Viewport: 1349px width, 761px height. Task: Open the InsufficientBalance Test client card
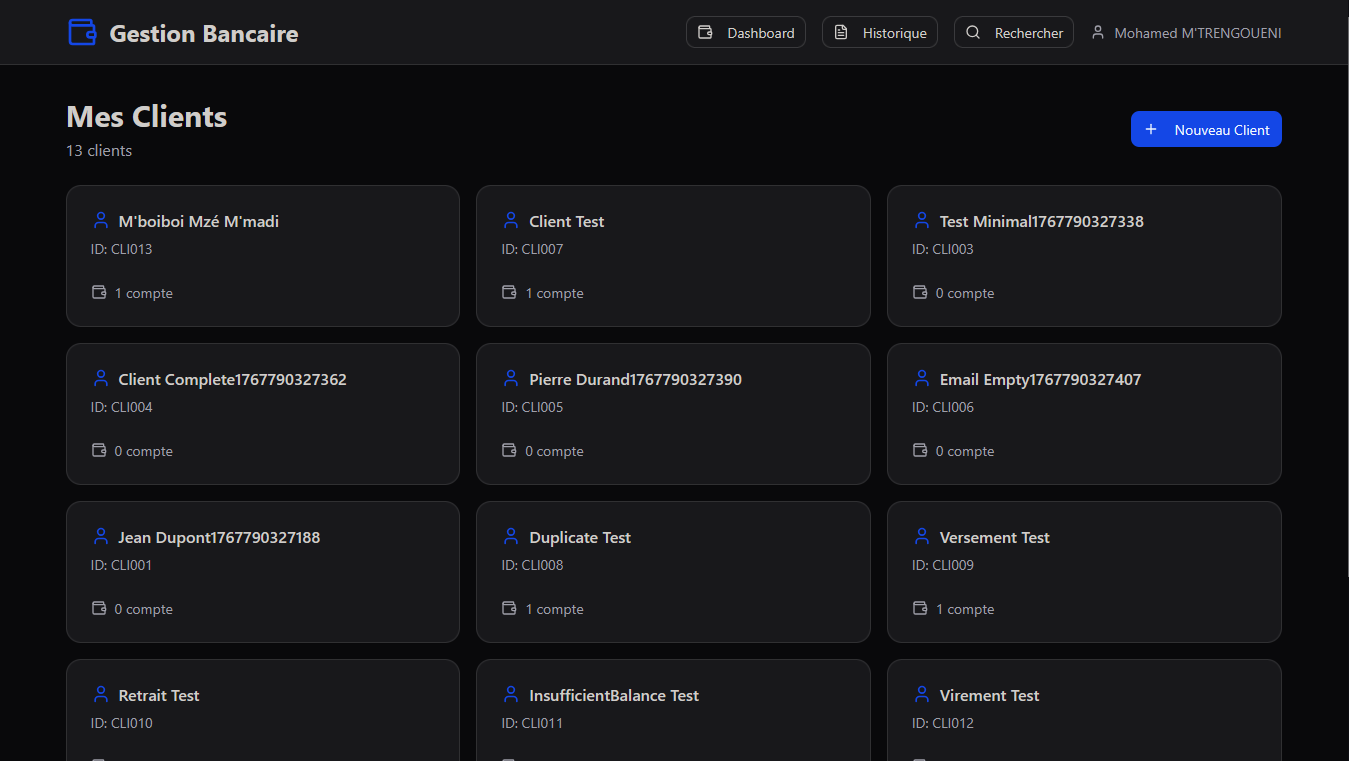[673, 710]
